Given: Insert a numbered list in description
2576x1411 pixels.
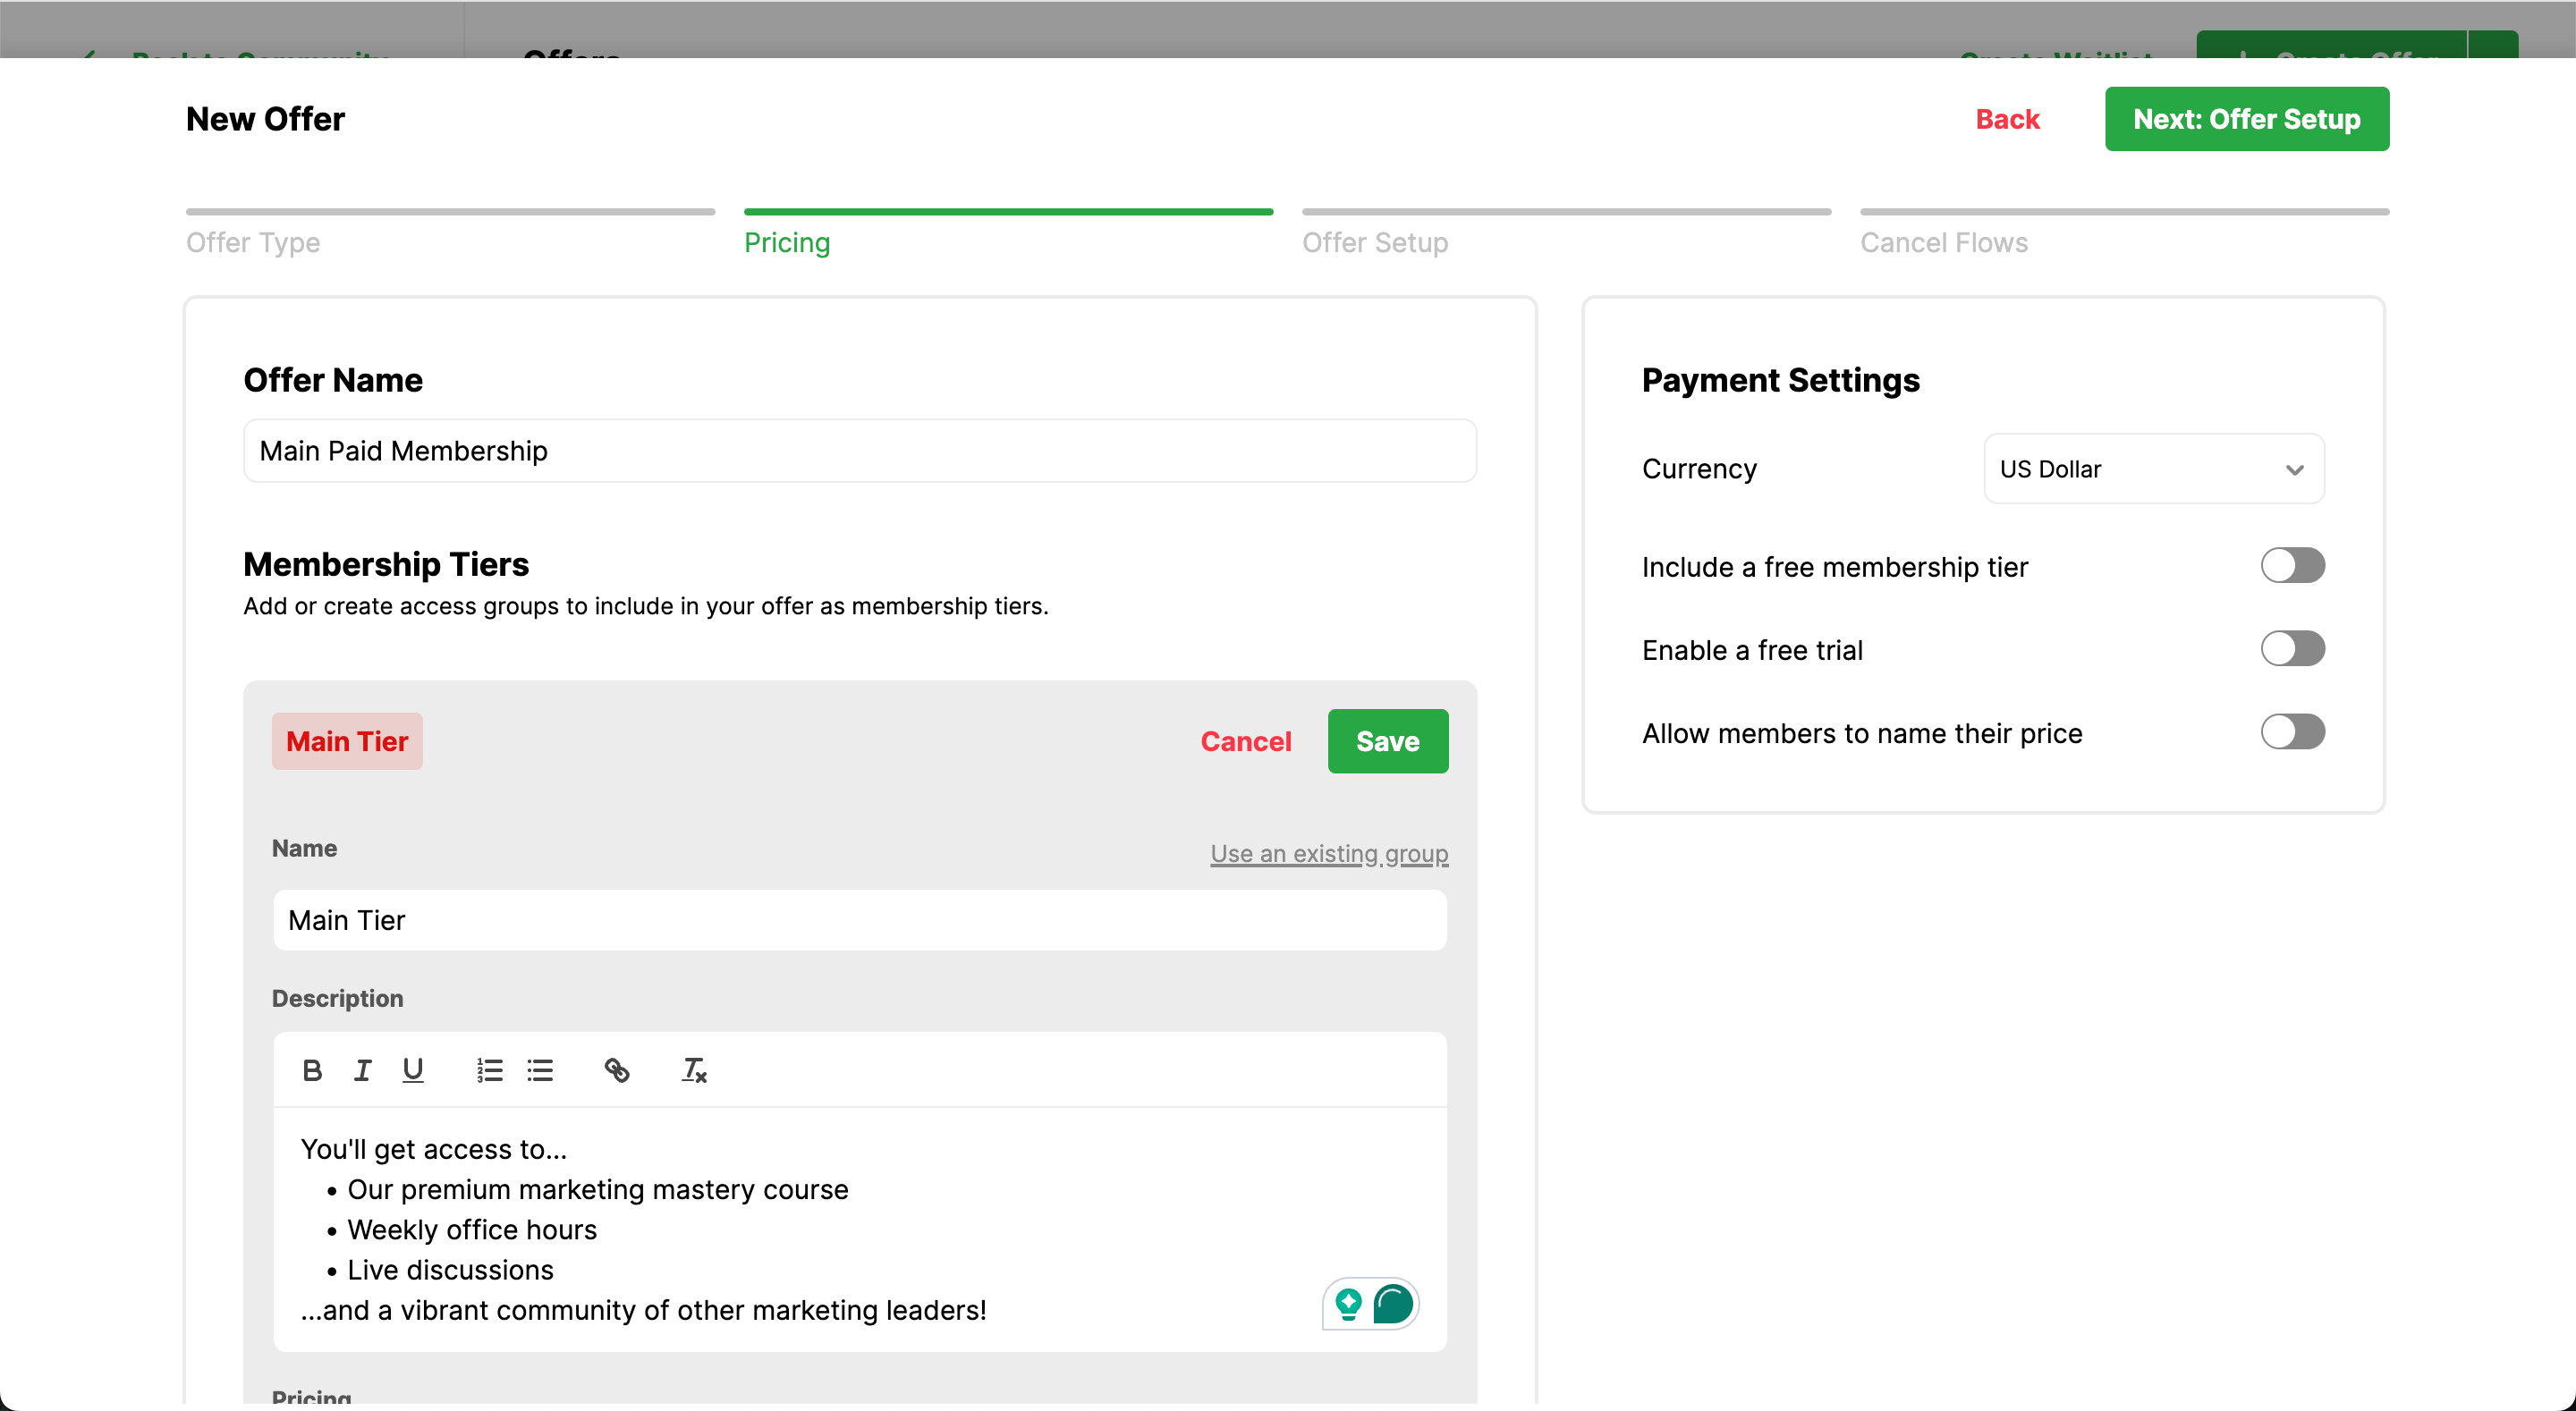Looking at the screenshot, I should (x=489, y=1070).
